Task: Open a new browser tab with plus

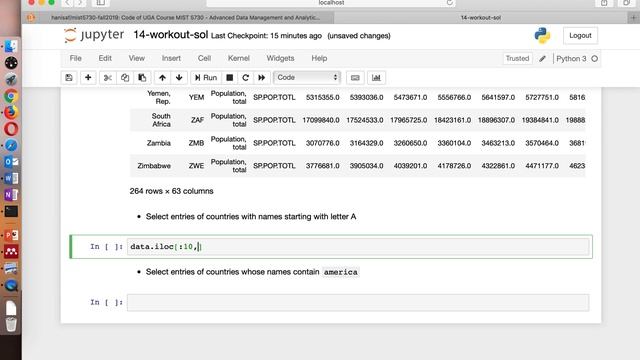Action: click(633, 18)
